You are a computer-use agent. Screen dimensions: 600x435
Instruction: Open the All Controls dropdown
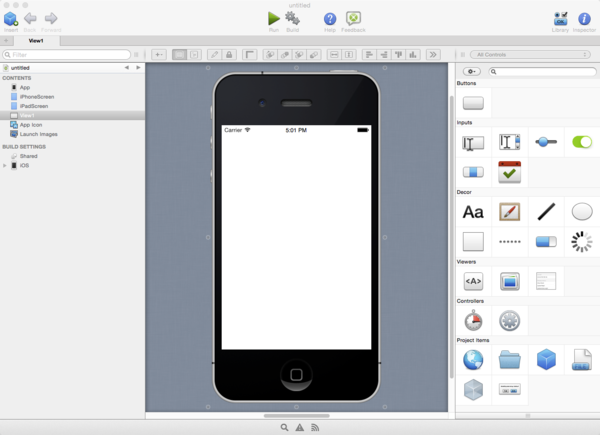tap(530, 55)
